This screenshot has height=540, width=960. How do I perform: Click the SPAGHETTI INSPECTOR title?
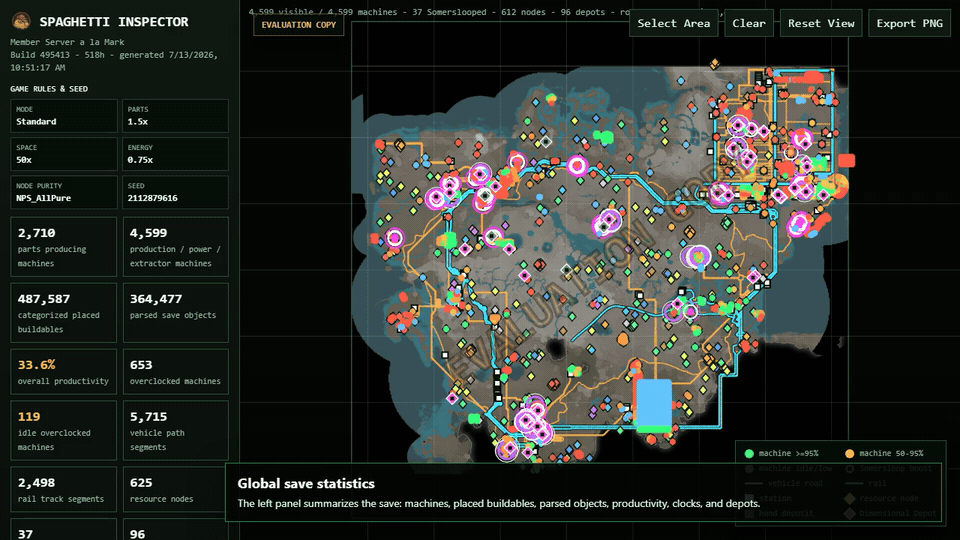114,22
